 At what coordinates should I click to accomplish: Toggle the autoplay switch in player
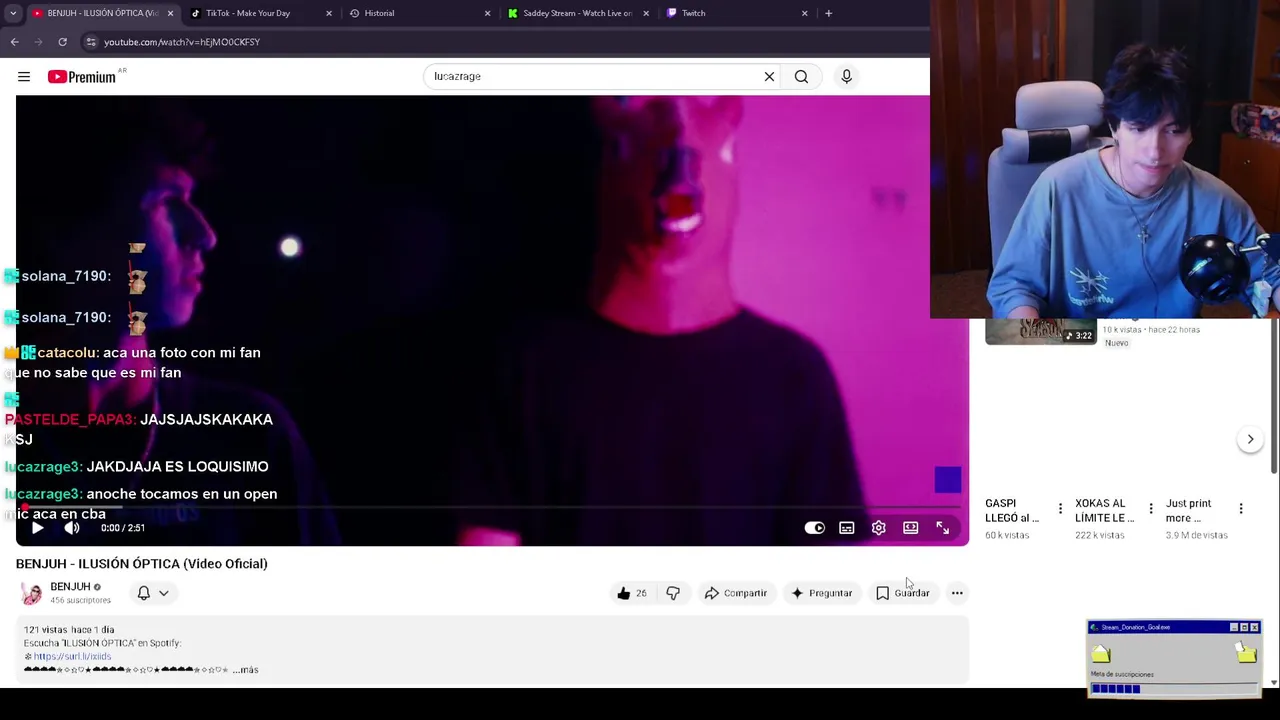click(815, 528)
